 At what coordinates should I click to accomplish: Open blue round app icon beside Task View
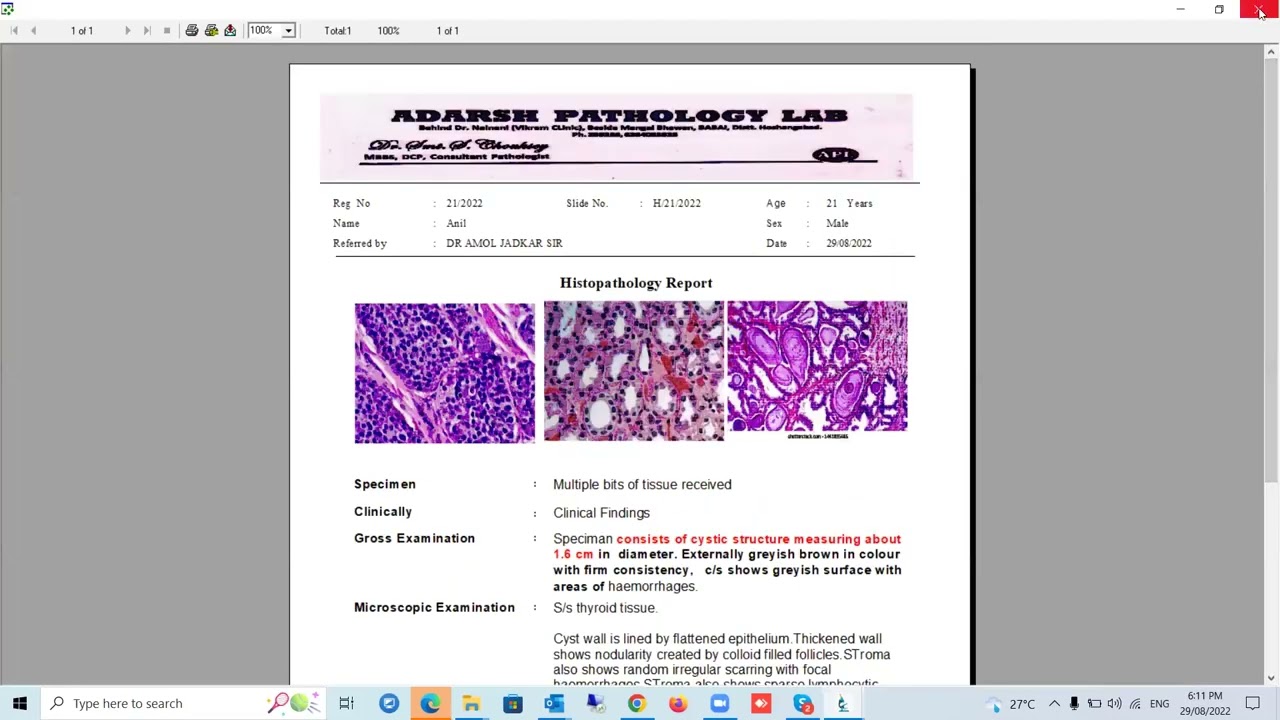389,703
